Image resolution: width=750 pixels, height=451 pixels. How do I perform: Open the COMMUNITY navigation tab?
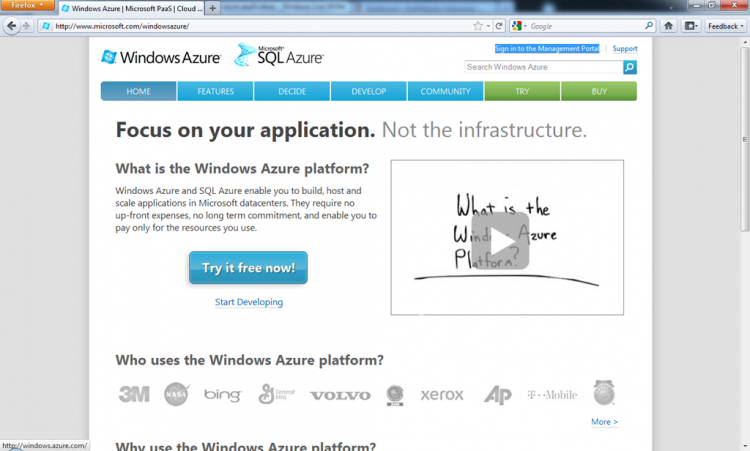[x=445, y=91]
